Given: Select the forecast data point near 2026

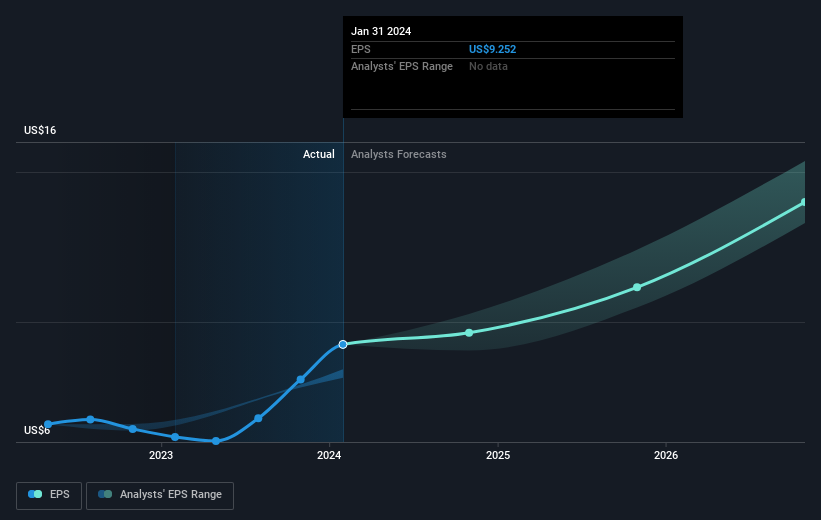Looking at the screenshot, I should click(637, 287).
